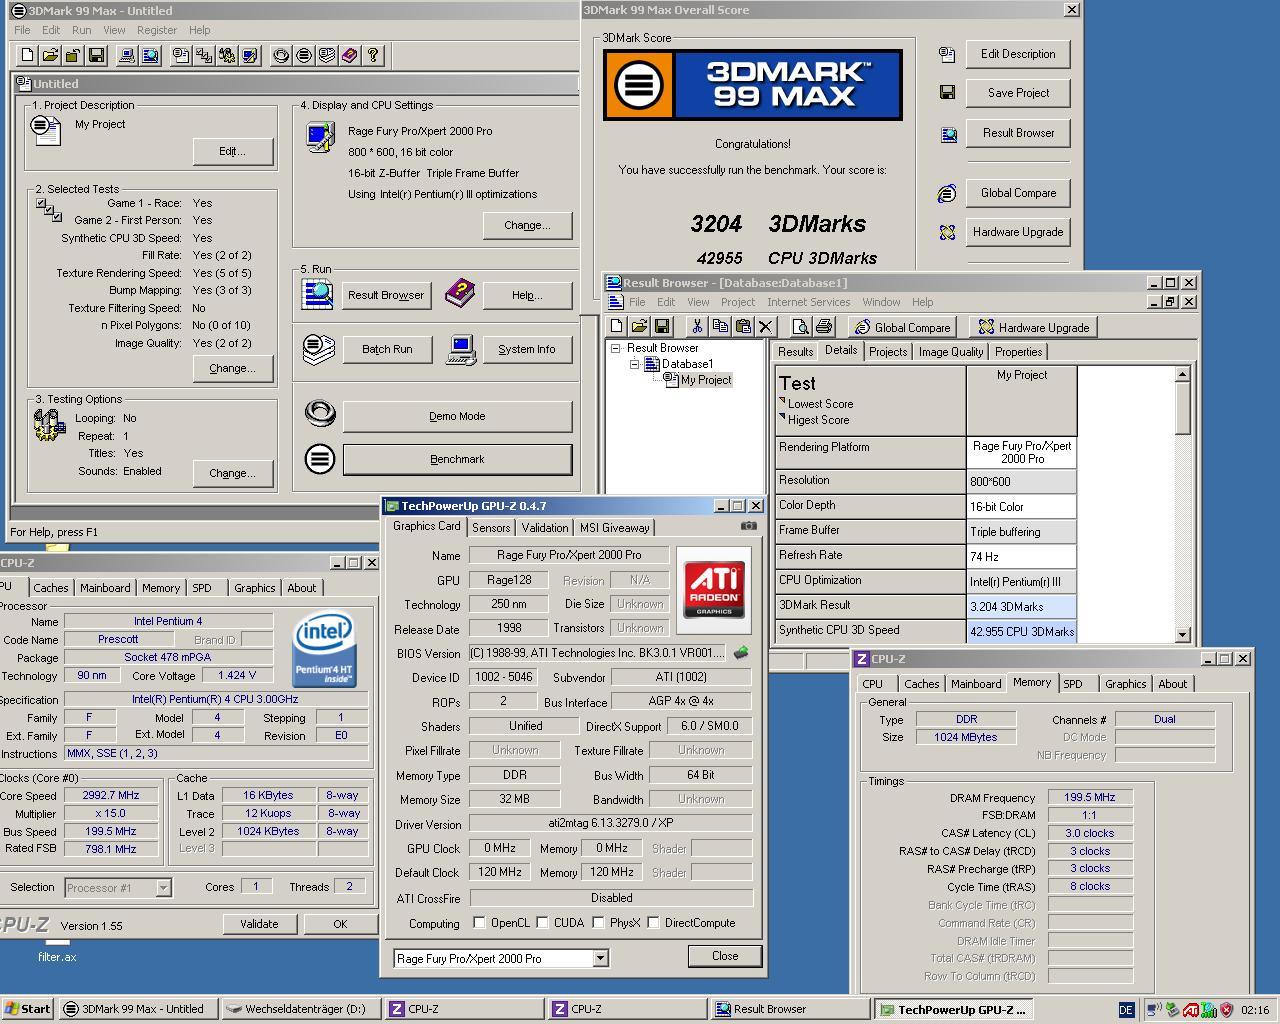Enable the DirectCompute checkbox in GPU-Z
Viewport: 1280px width, 1024px height.
653,923
